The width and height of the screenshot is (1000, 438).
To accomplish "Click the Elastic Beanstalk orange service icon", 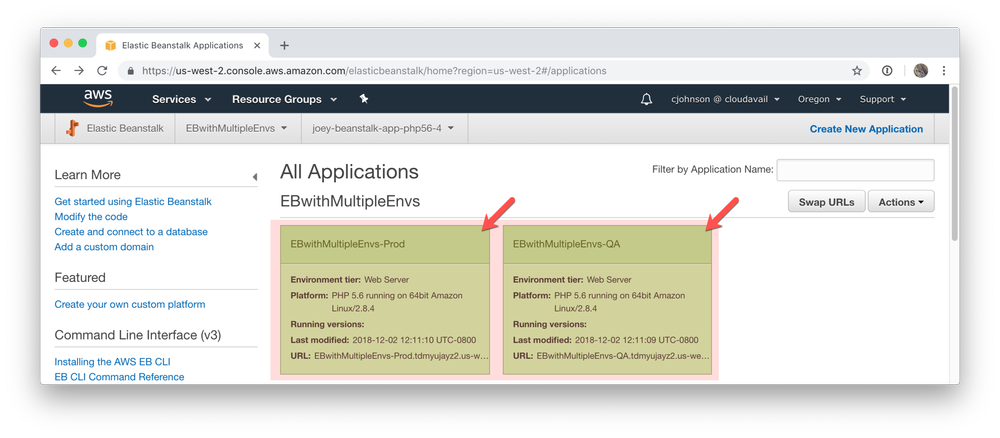I will (73, 128).
